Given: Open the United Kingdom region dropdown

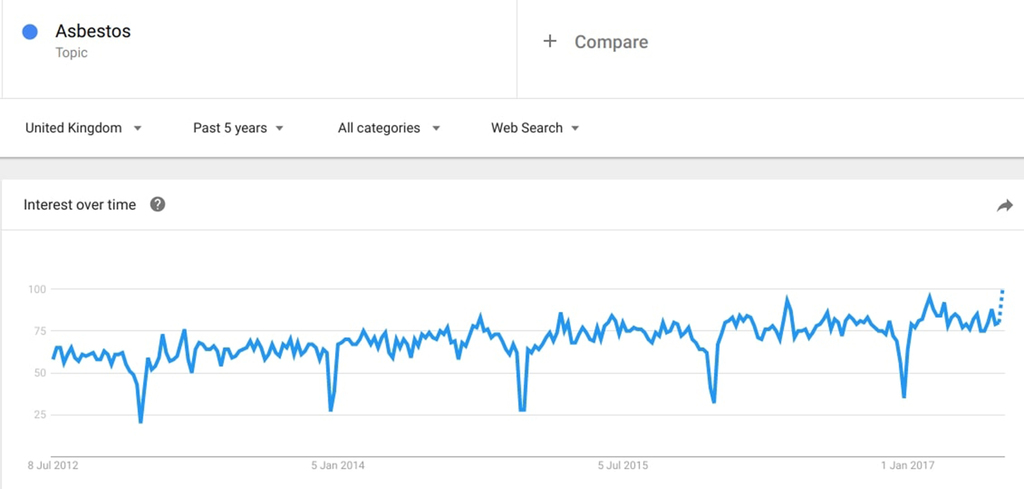Looking at the screenshot, I should click(x=83, y=128).
